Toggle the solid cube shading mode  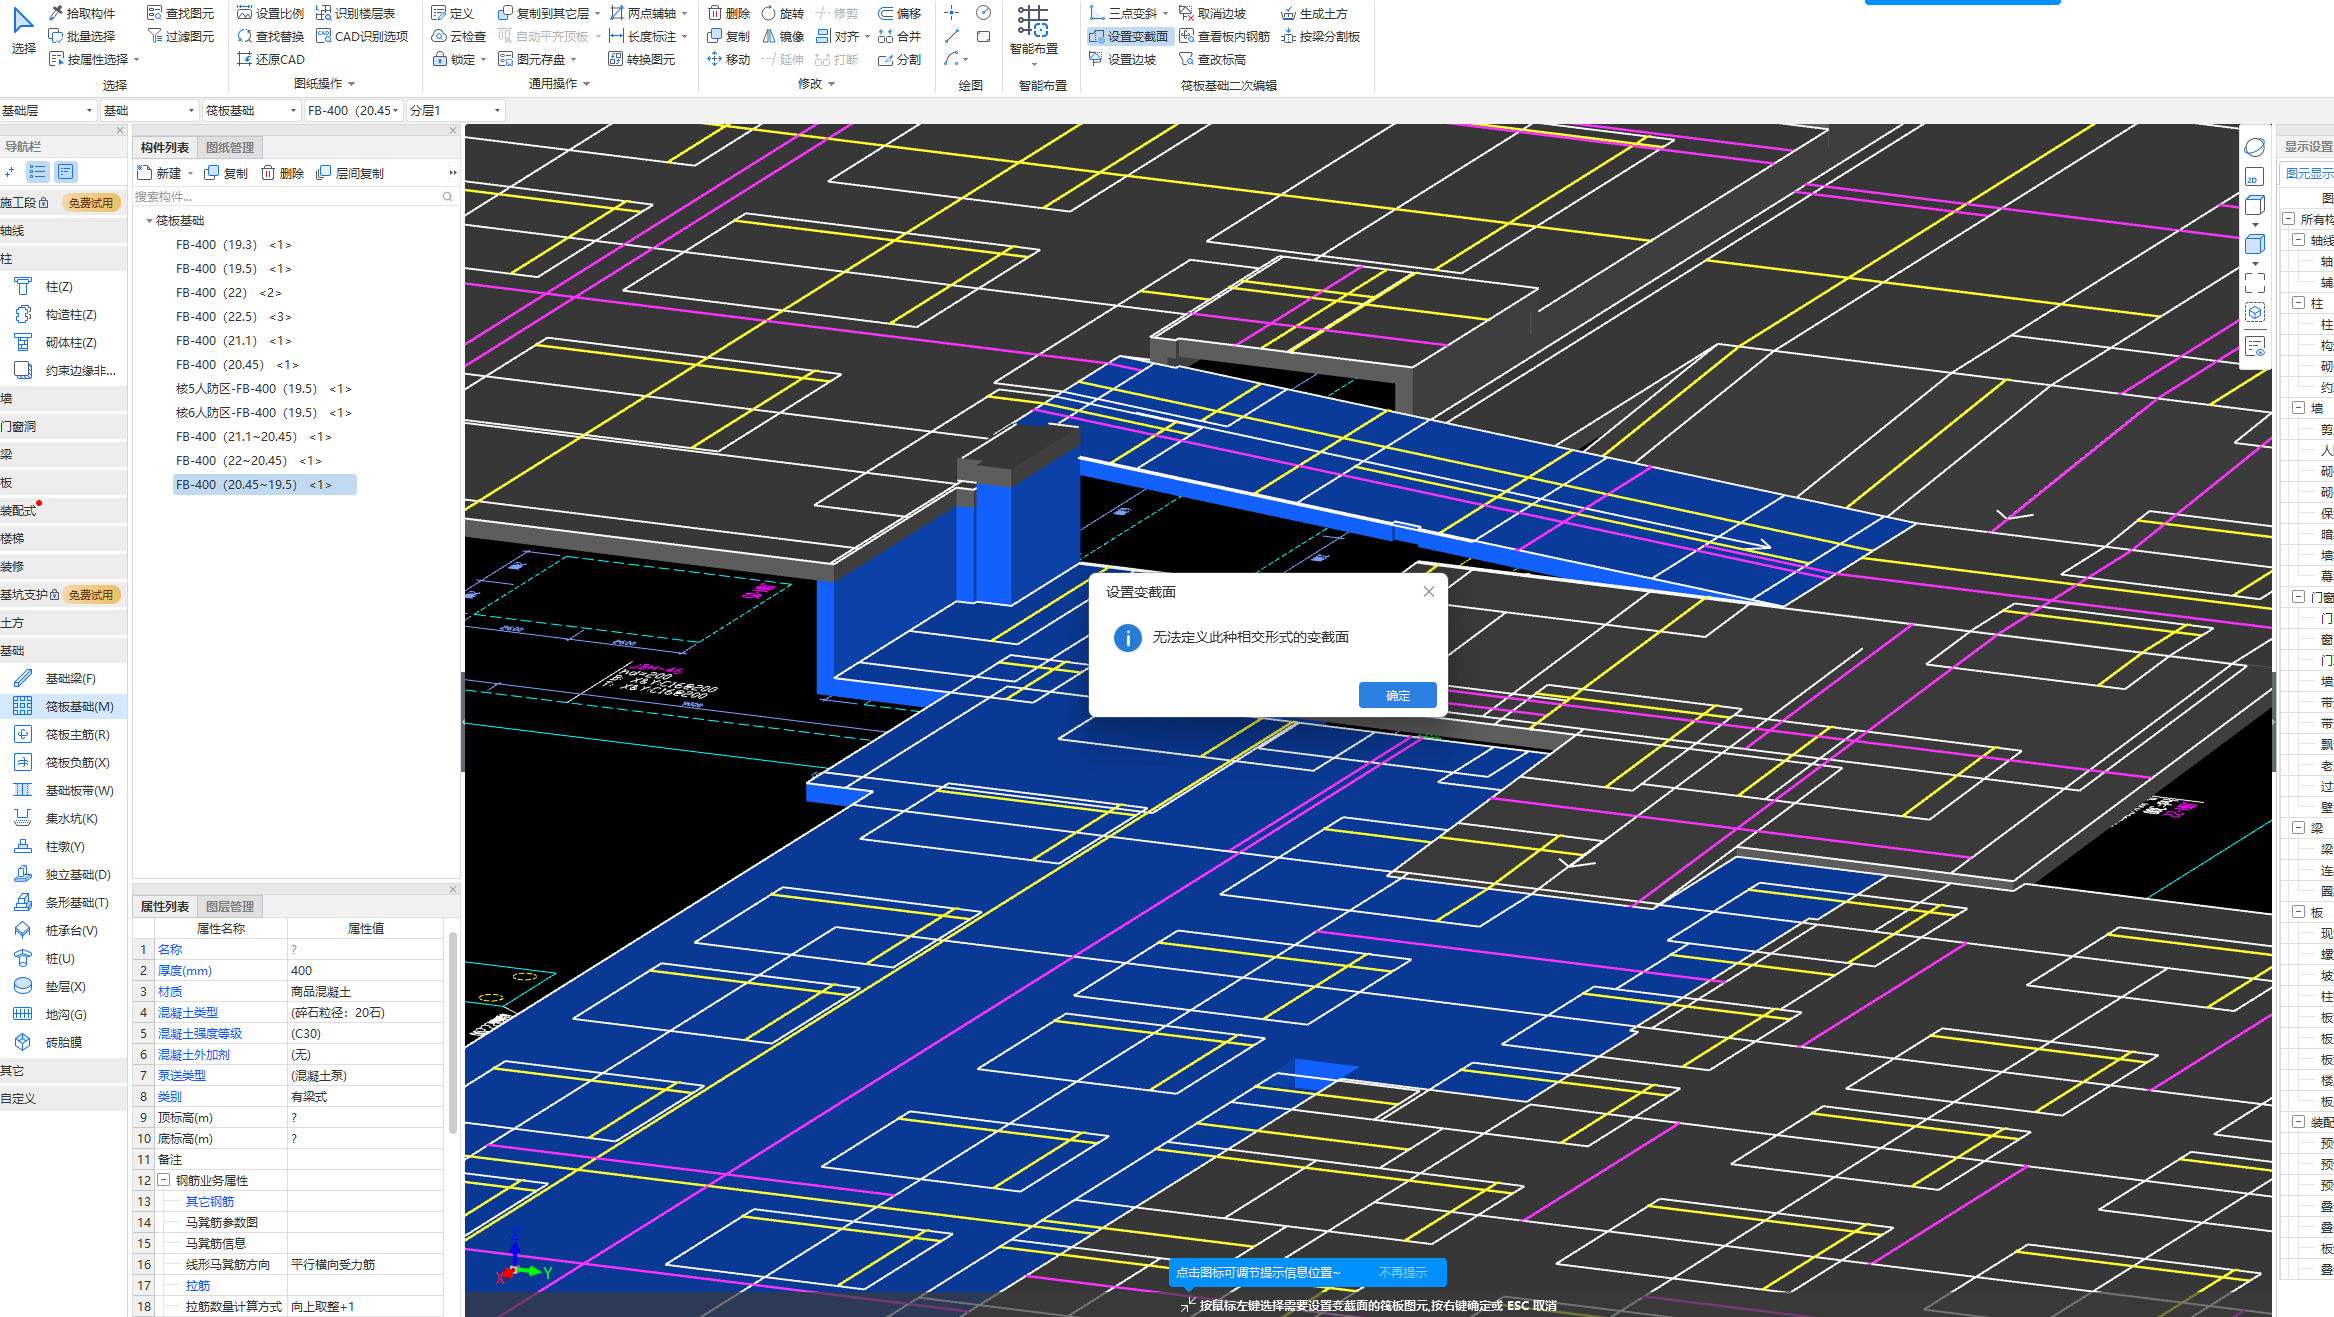(2254, 244)
